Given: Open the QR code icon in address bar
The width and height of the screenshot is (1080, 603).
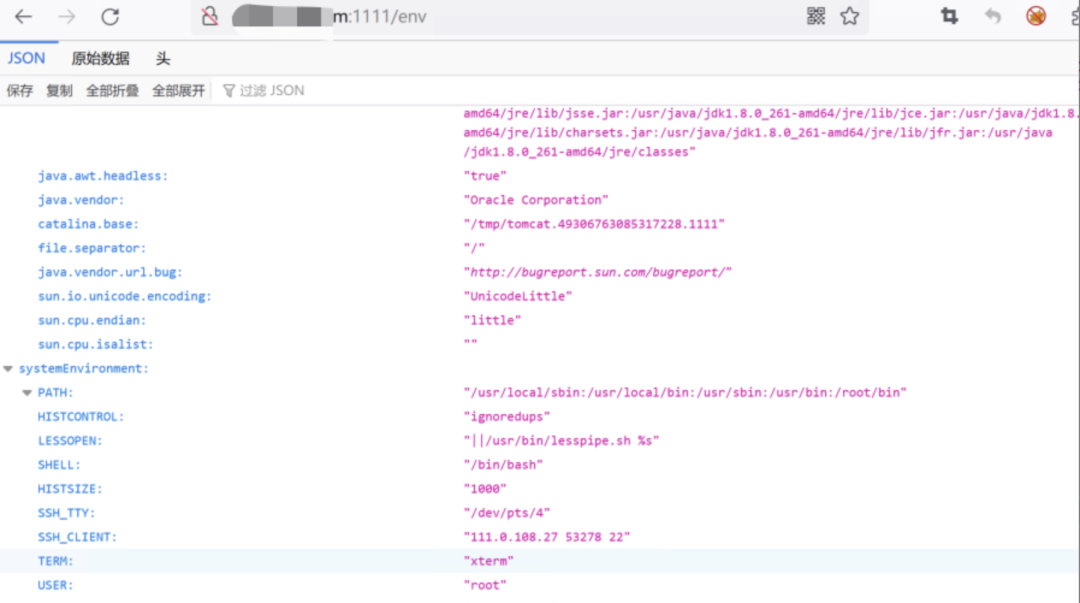Looking at the screenshot, I should (x=816, y=16).
